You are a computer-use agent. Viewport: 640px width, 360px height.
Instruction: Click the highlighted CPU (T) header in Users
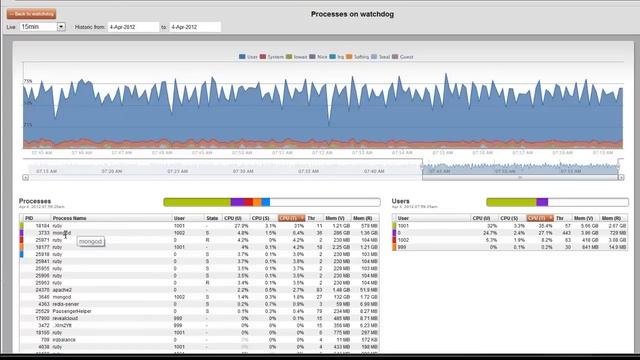pyautogui.click(x=540, y=218)
